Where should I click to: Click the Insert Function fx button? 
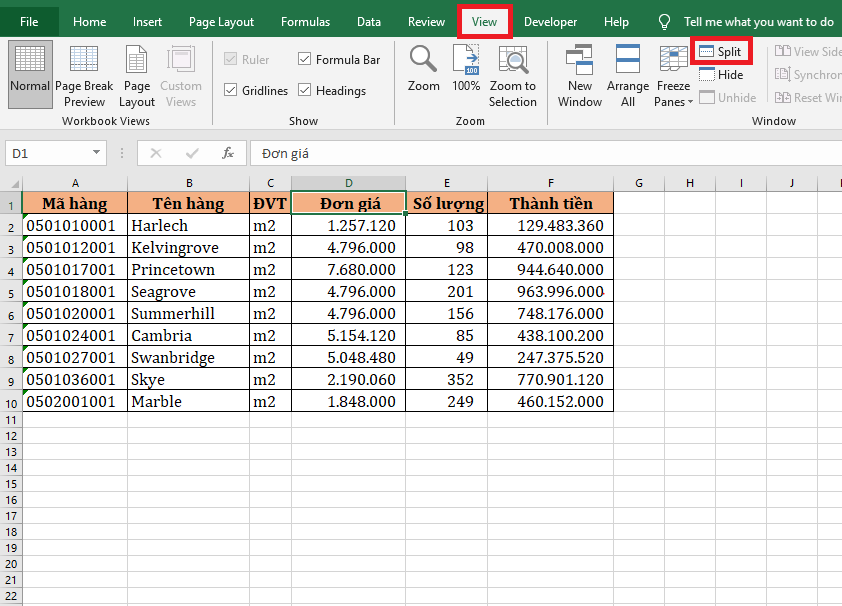(228, 153)
